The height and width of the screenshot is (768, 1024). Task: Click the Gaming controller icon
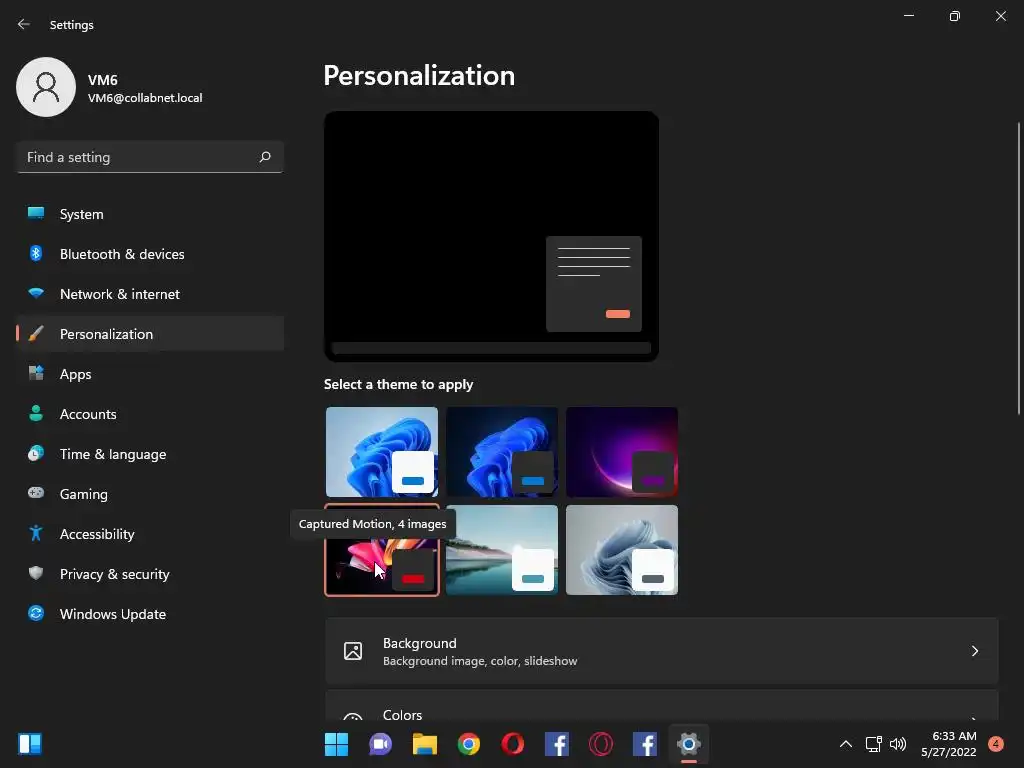[36, 493]
